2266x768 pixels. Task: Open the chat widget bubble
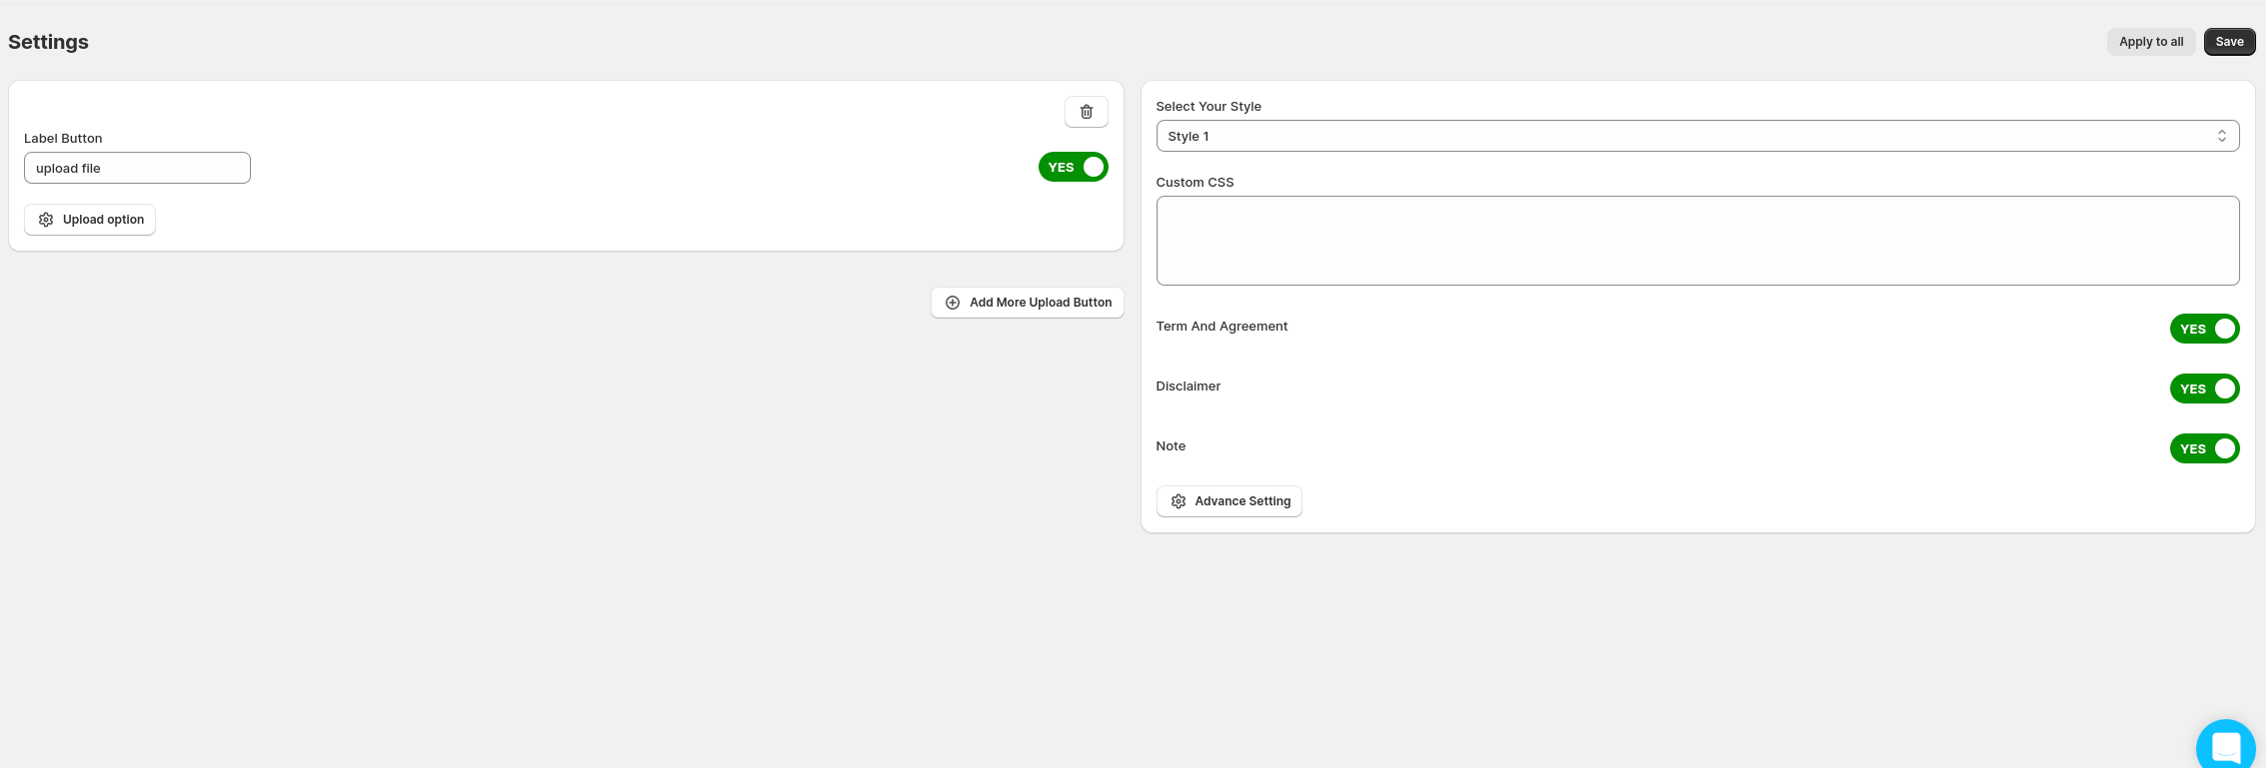[2225, 746]
